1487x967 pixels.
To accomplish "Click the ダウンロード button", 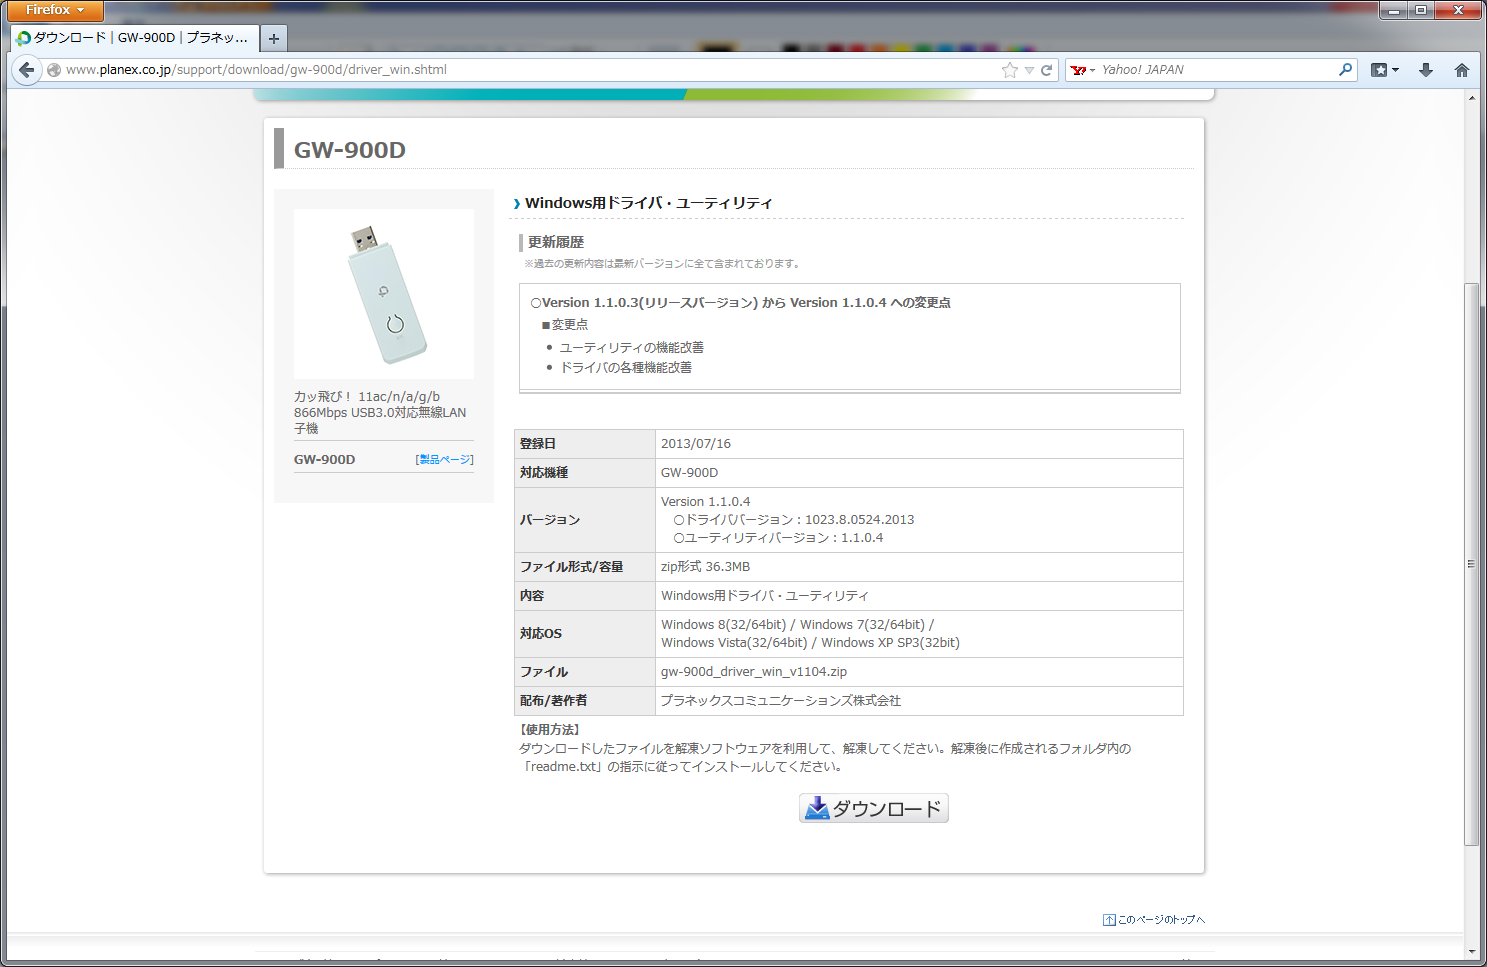I will click(x=873, y=808).
